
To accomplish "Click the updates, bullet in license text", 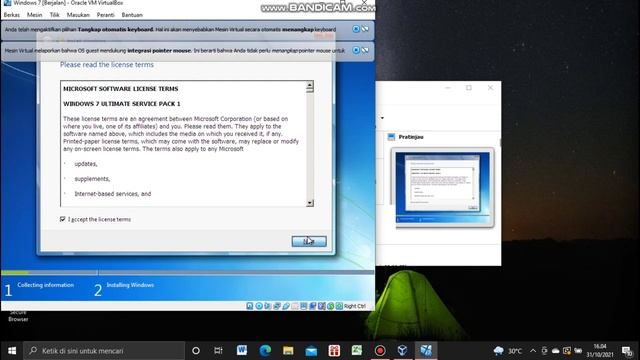I will 86,164.
